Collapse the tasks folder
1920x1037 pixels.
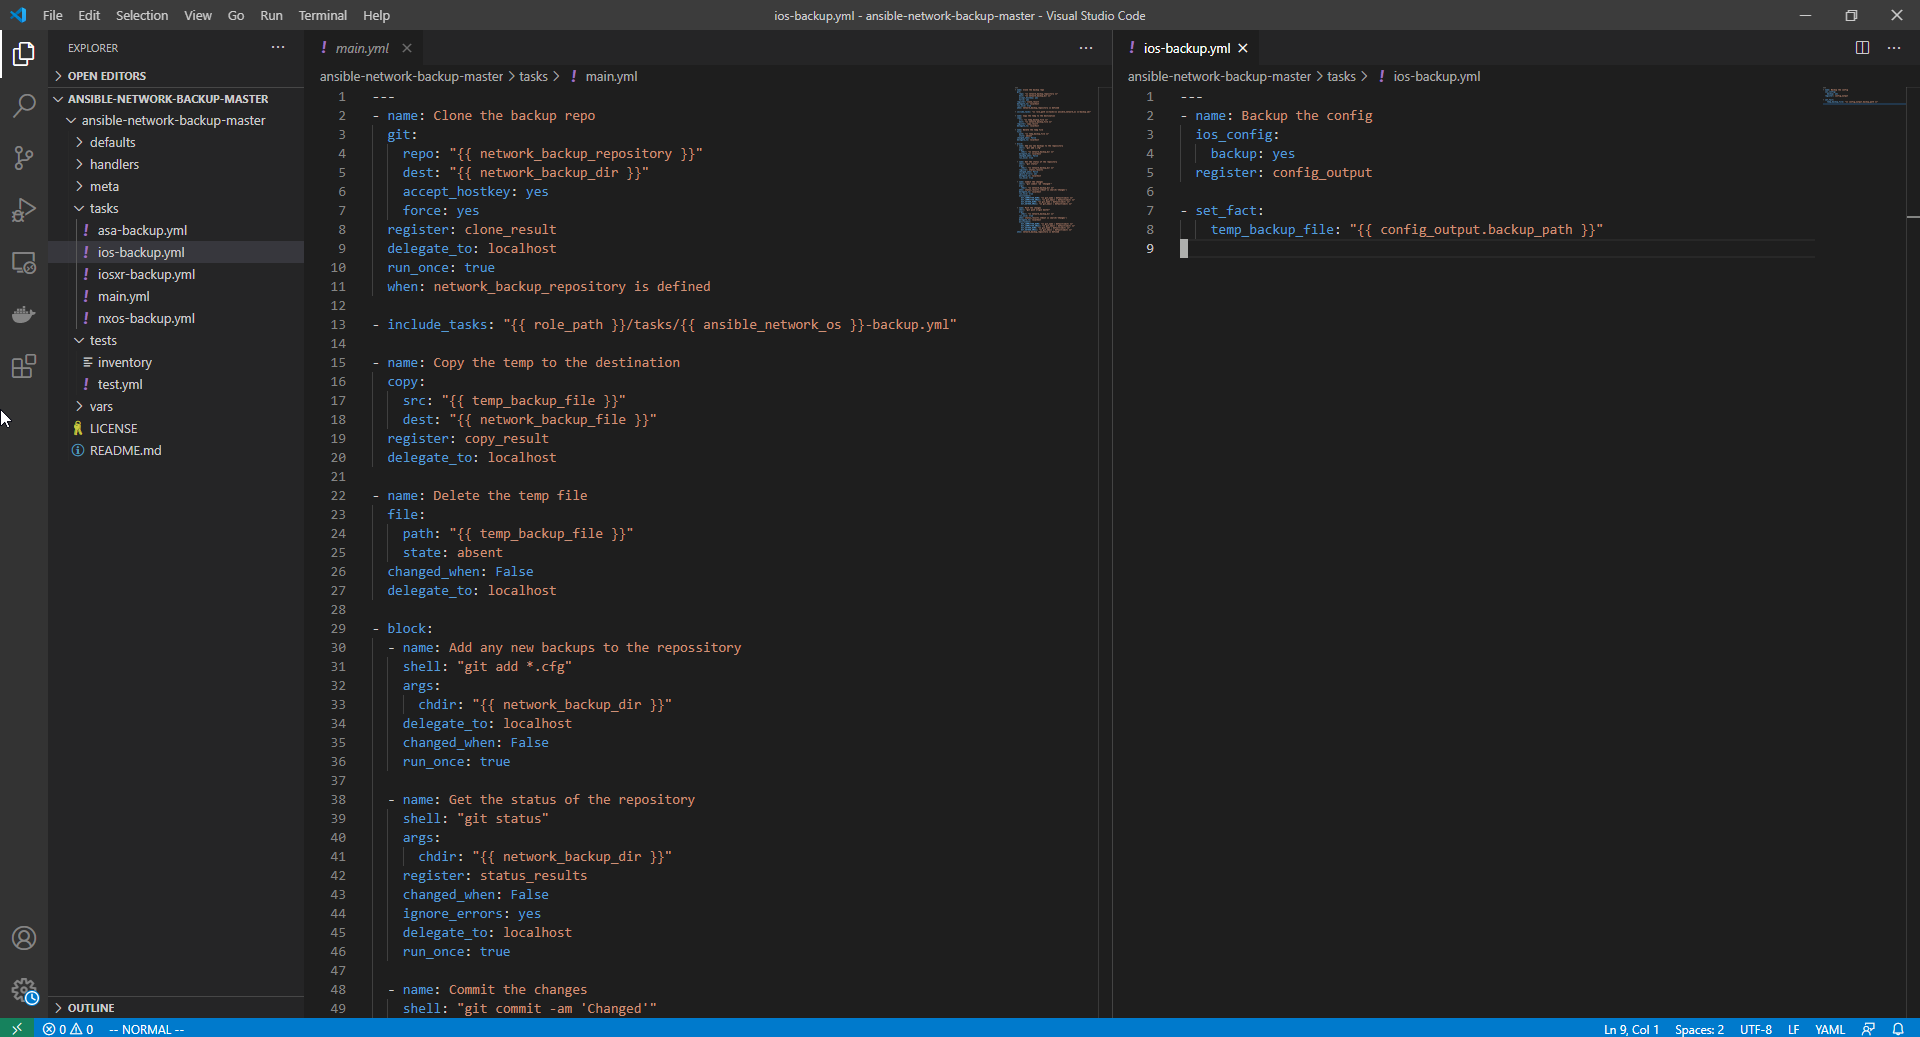pyautogui.click(x=103, y=208)
